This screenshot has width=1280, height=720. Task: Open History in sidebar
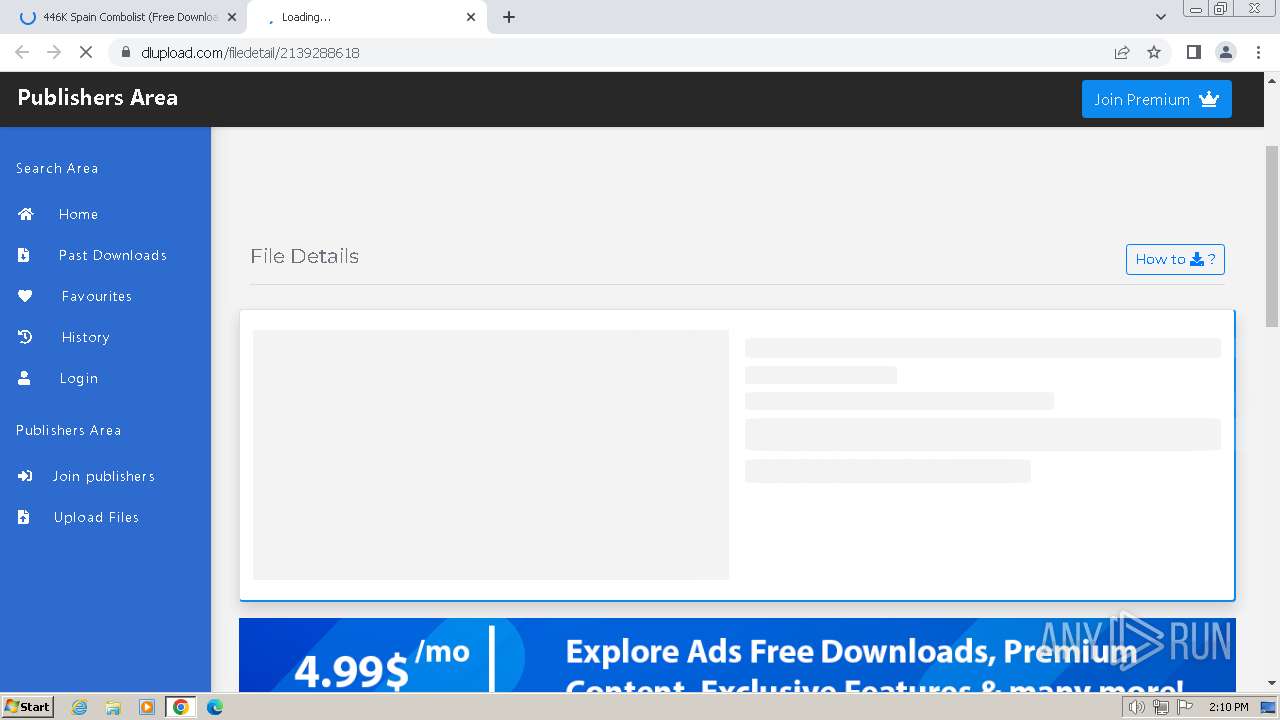pos(85,337)
